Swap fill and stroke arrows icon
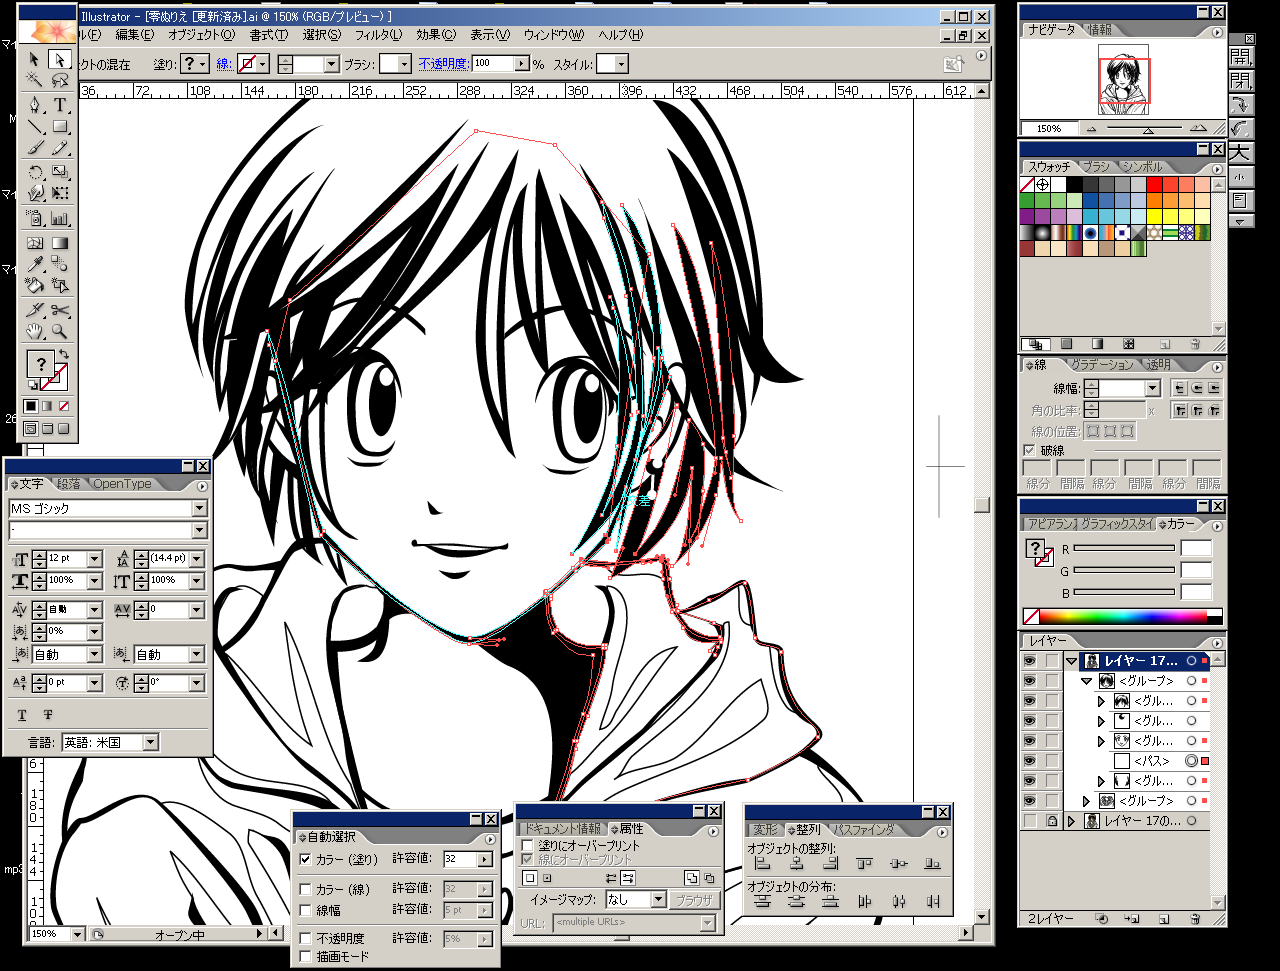Viewport: 1280px width, 971px height. (64, 355)
